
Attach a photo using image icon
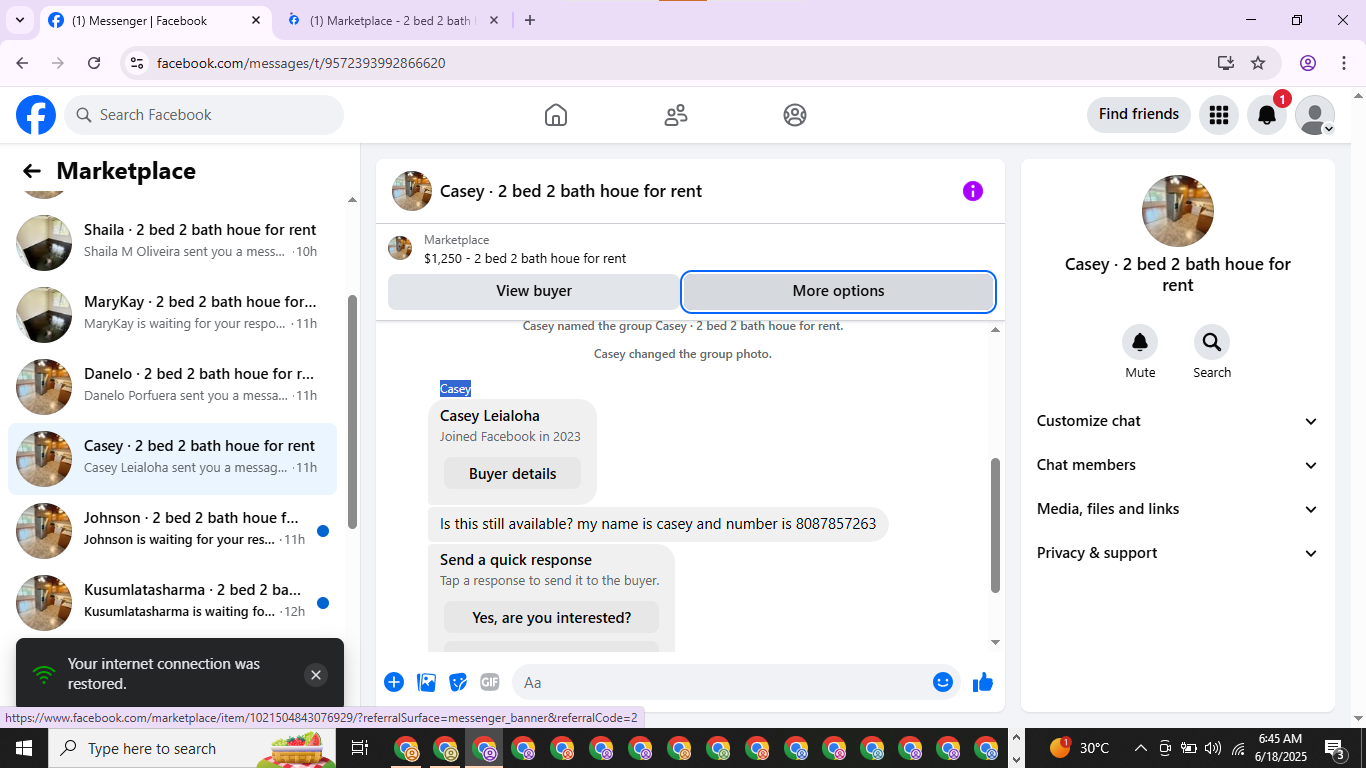click(427, 682)
